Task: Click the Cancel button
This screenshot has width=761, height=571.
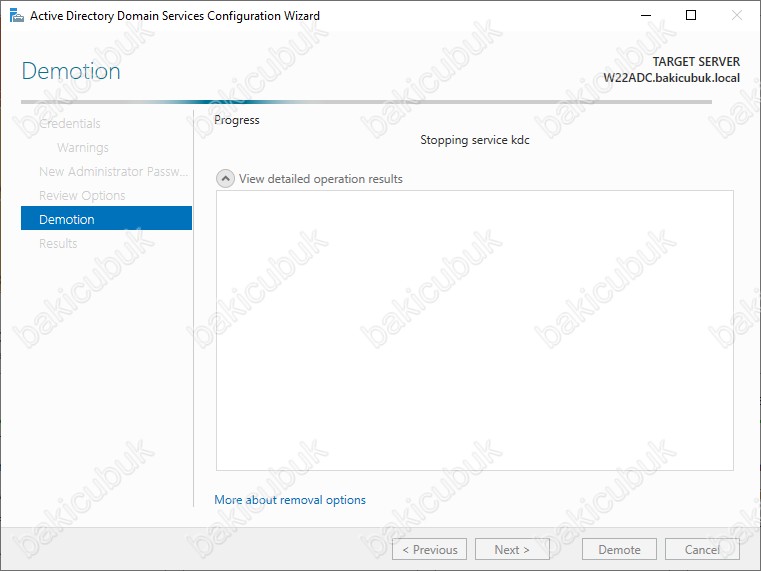Action: coord(702,549)
